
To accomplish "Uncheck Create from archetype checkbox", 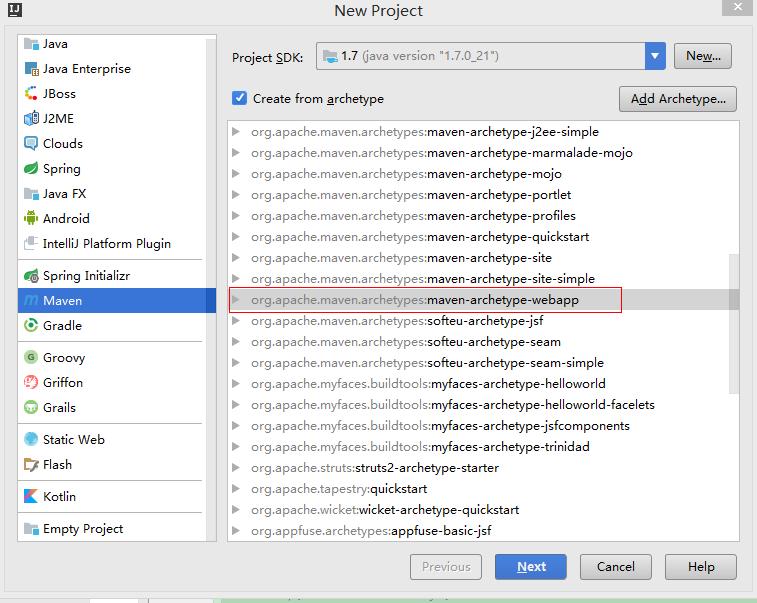I will 239,98.
